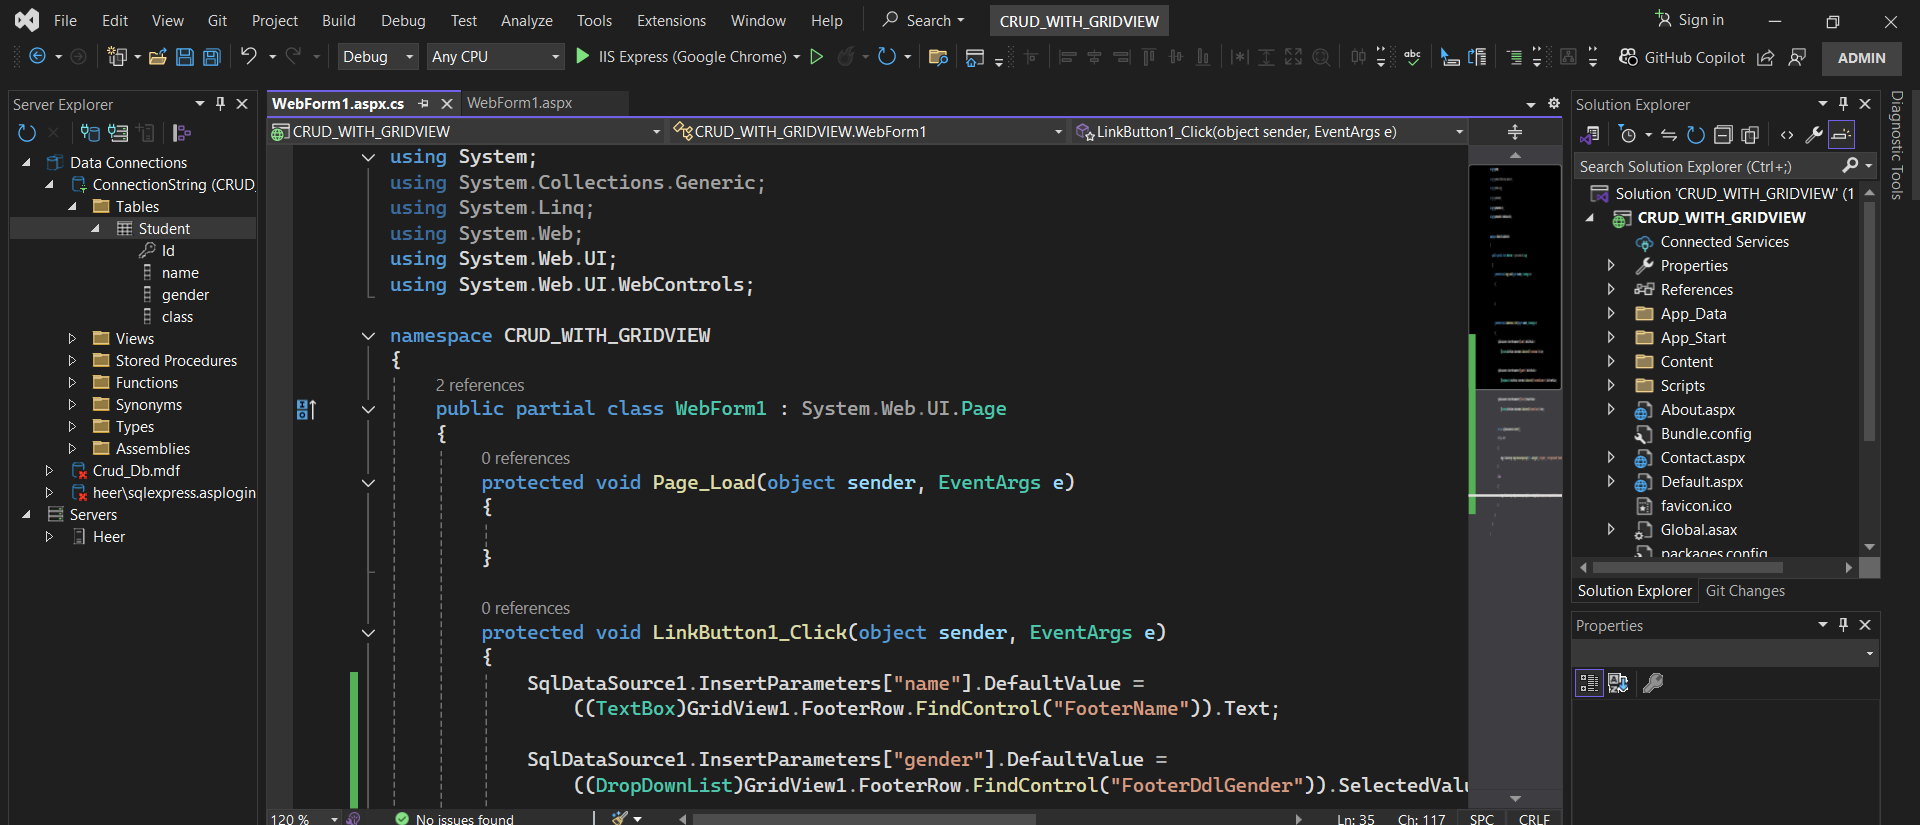Toggle Categorized view in Properties panel
1920x825 pixels.
tap(1589, 683)
